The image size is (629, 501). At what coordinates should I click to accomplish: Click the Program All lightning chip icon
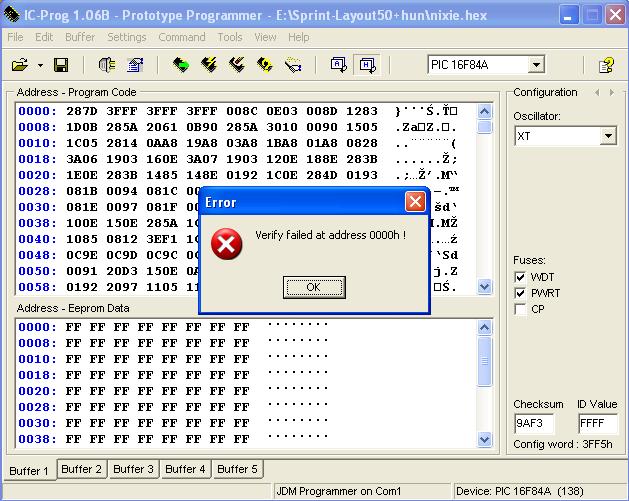[209, 65]
